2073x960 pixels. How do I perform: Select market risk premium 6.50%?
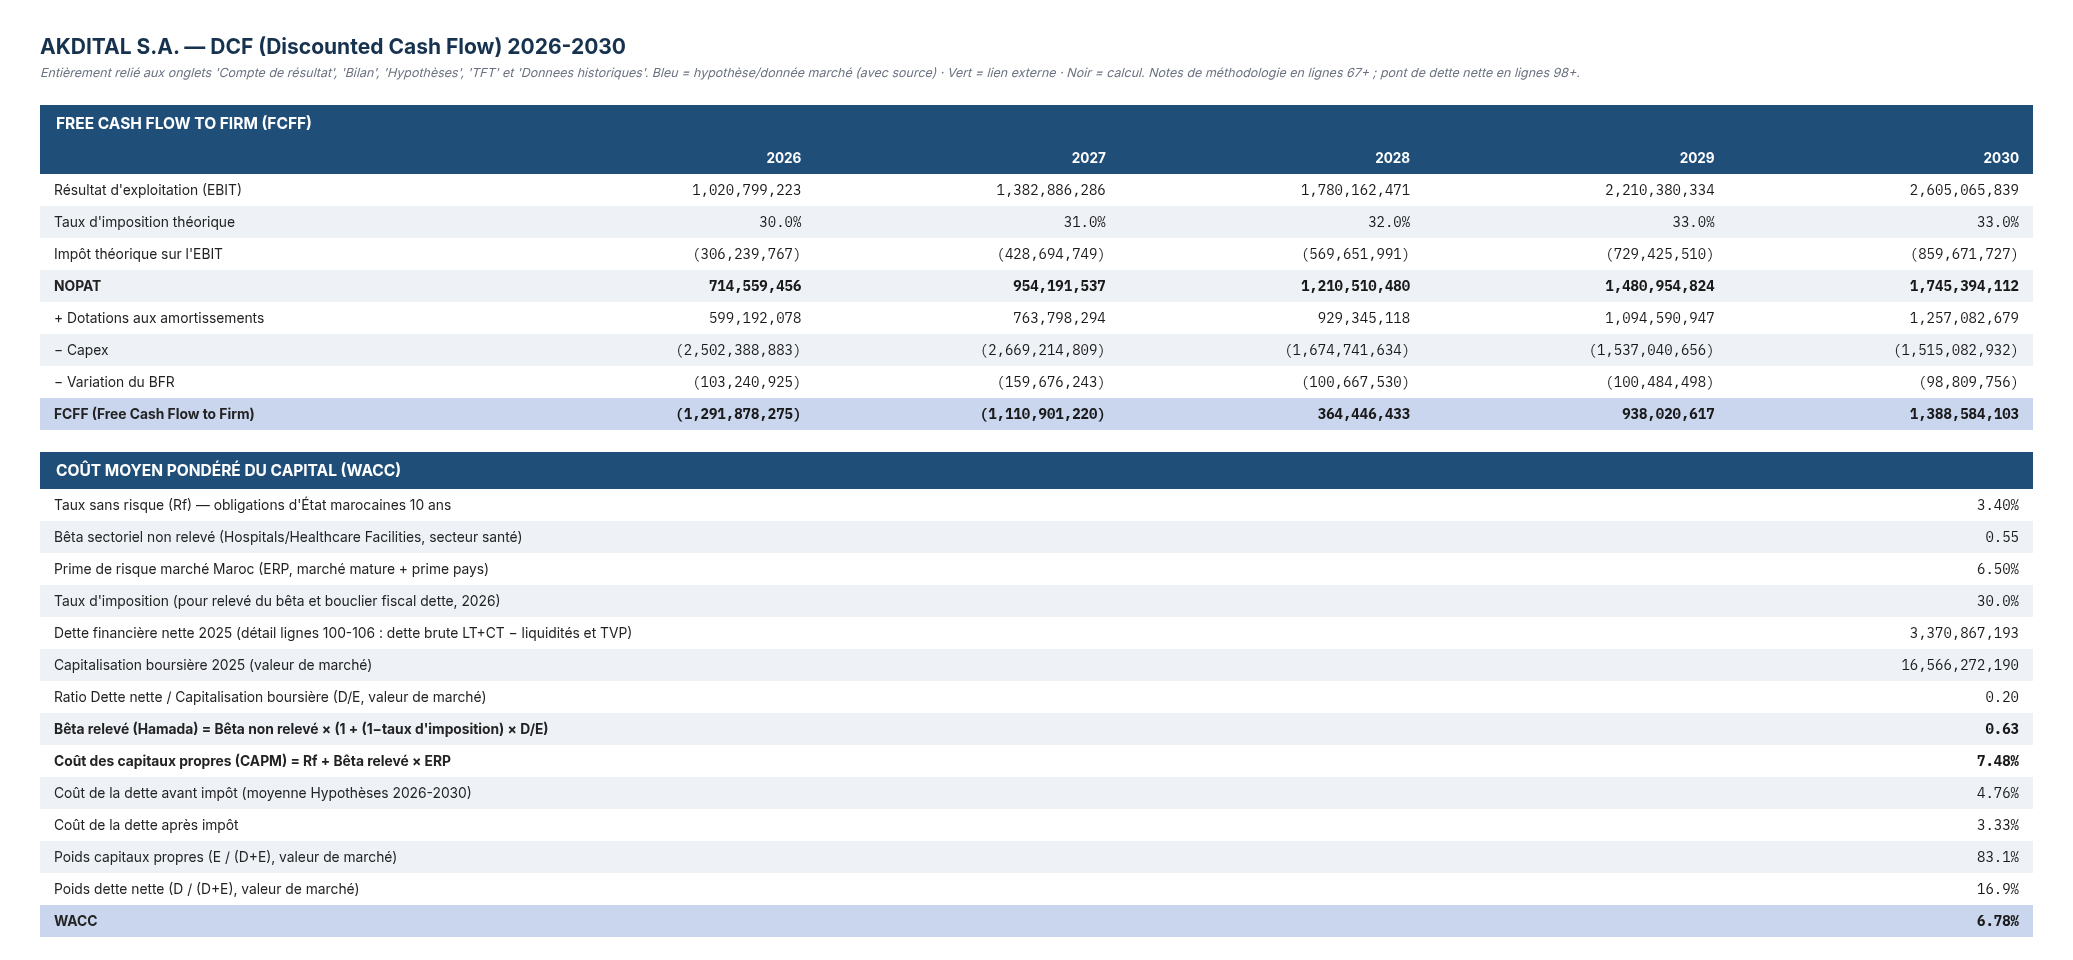(x=1997, y=569)
